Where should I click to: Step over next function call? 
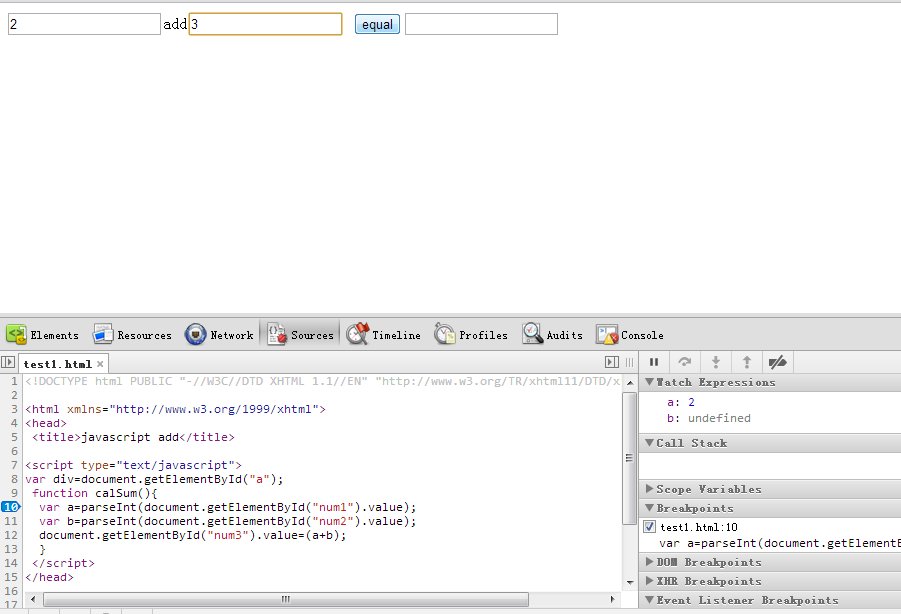coord(684,362)
